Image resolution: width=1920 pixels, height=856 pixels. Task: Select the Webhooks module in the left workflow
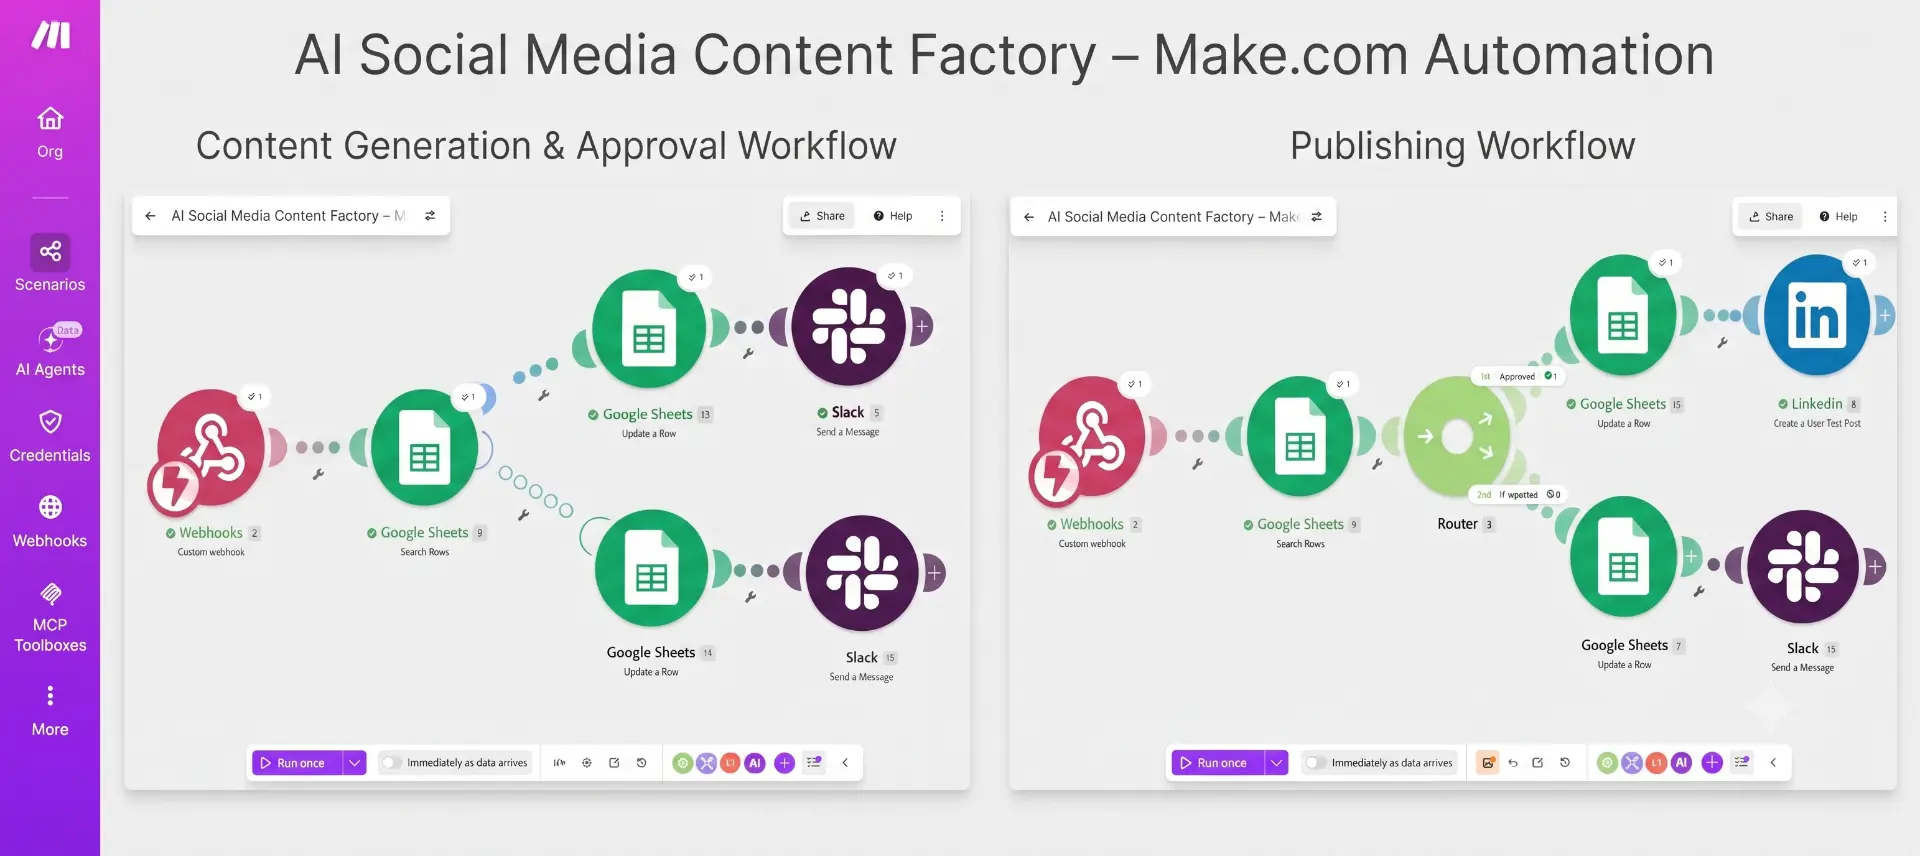click(211, 448)
